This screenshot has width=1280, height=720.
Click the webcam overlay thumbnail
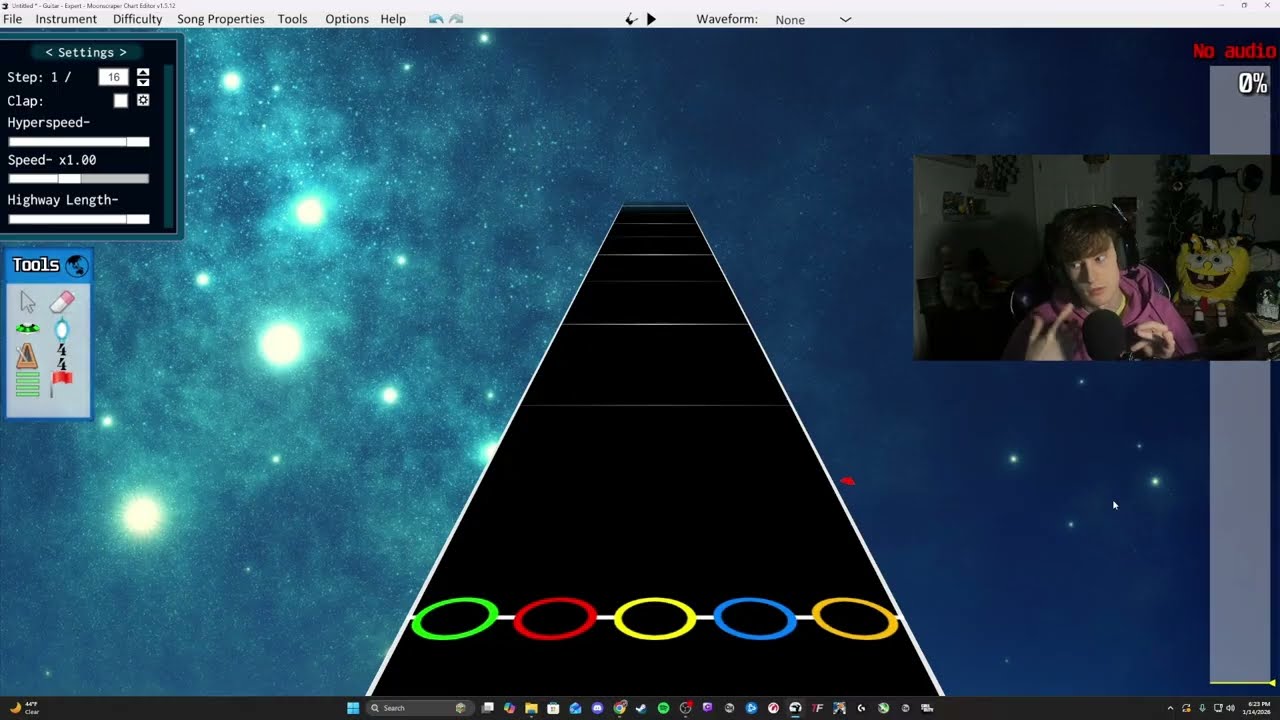tap(1096, 257)
